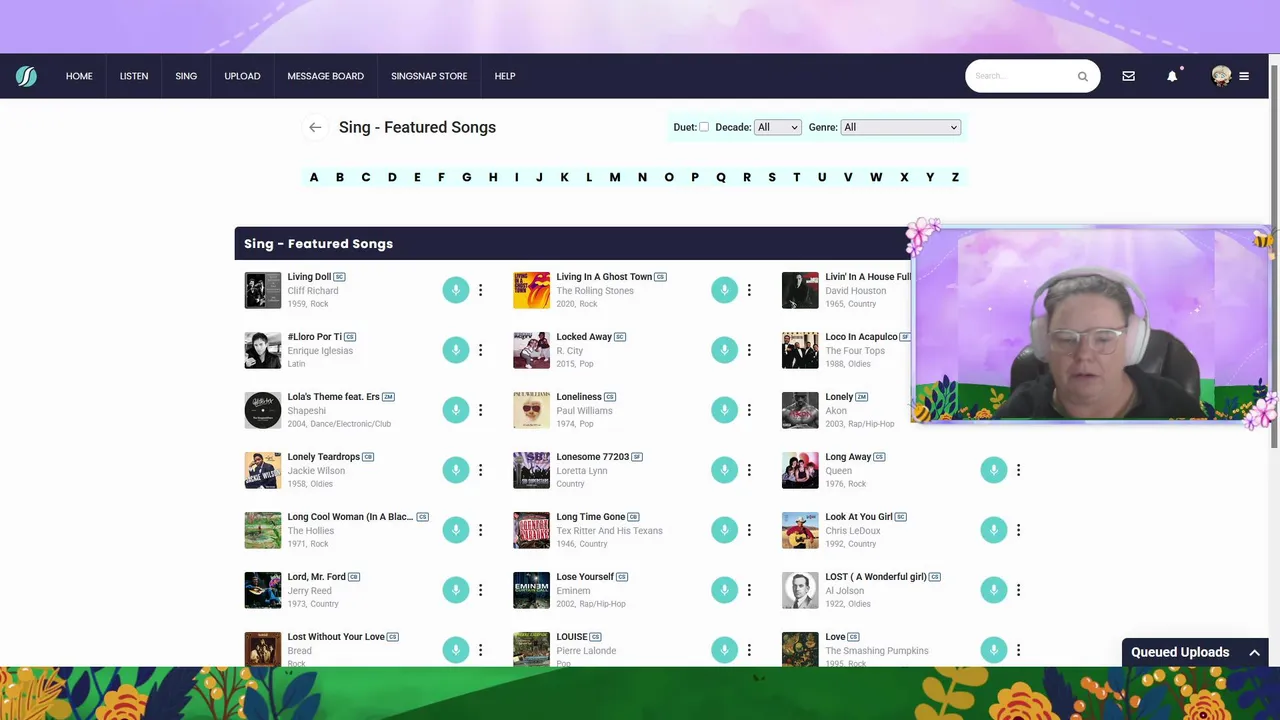Click microphone icon for Living In A Ghost Town
The width and height of the screenshot is (1280, 720).
pos(725,290)
